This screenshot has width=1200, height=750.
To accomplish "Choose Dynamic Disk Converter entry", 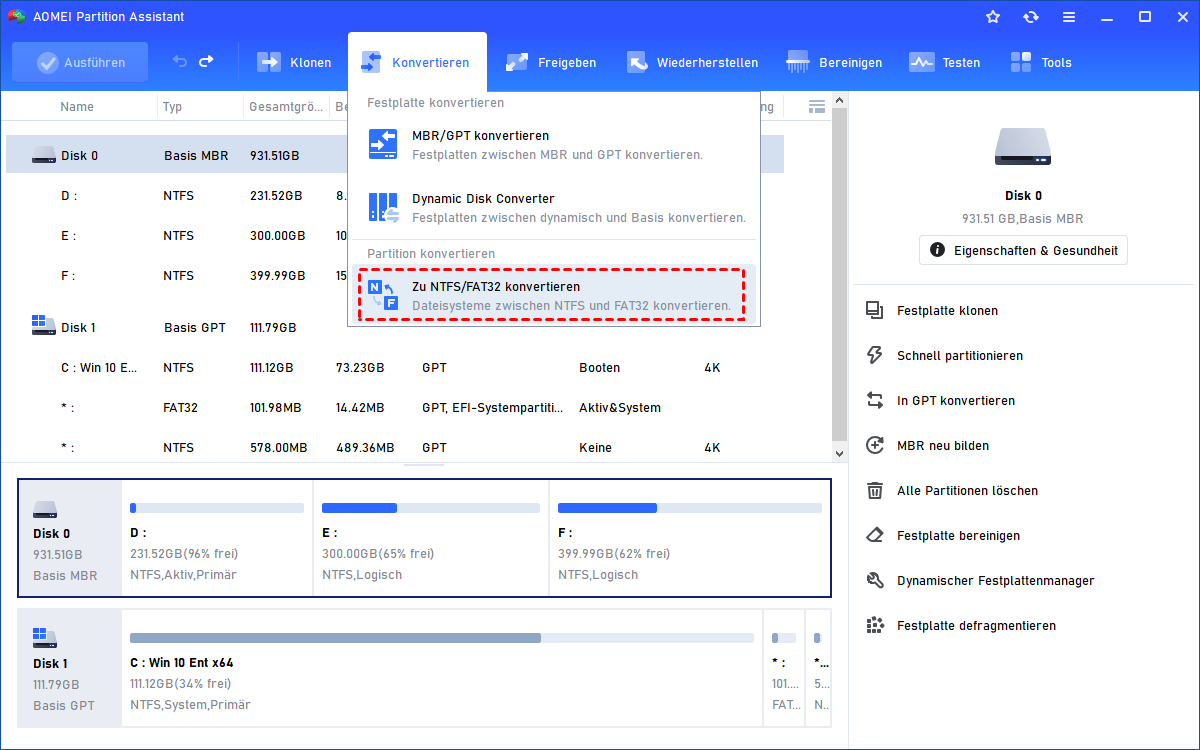I will pyautogui.click(x=554, y=208).
